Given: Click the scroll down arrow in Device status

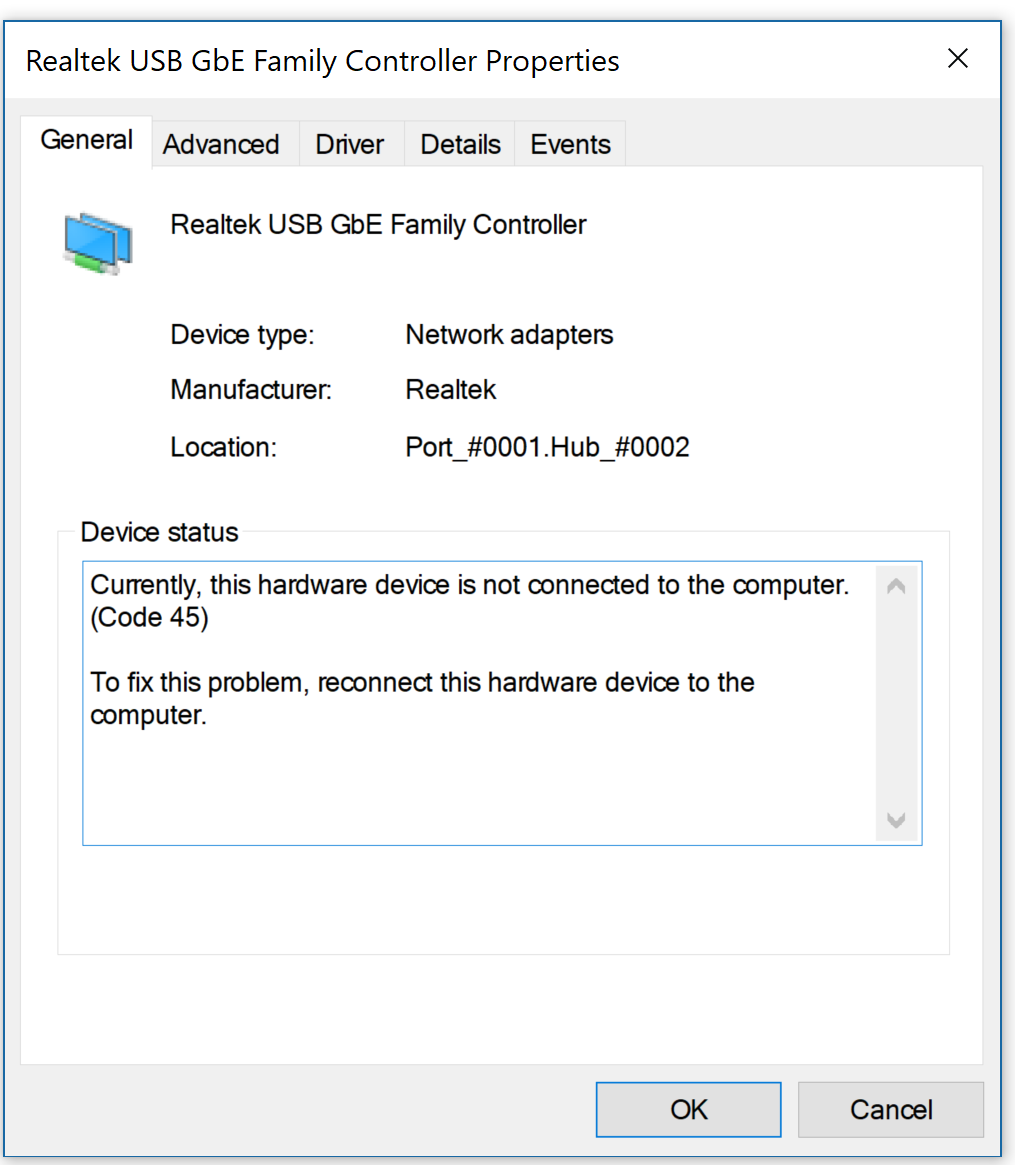Looking at the screenshot, I should [896, 820].
